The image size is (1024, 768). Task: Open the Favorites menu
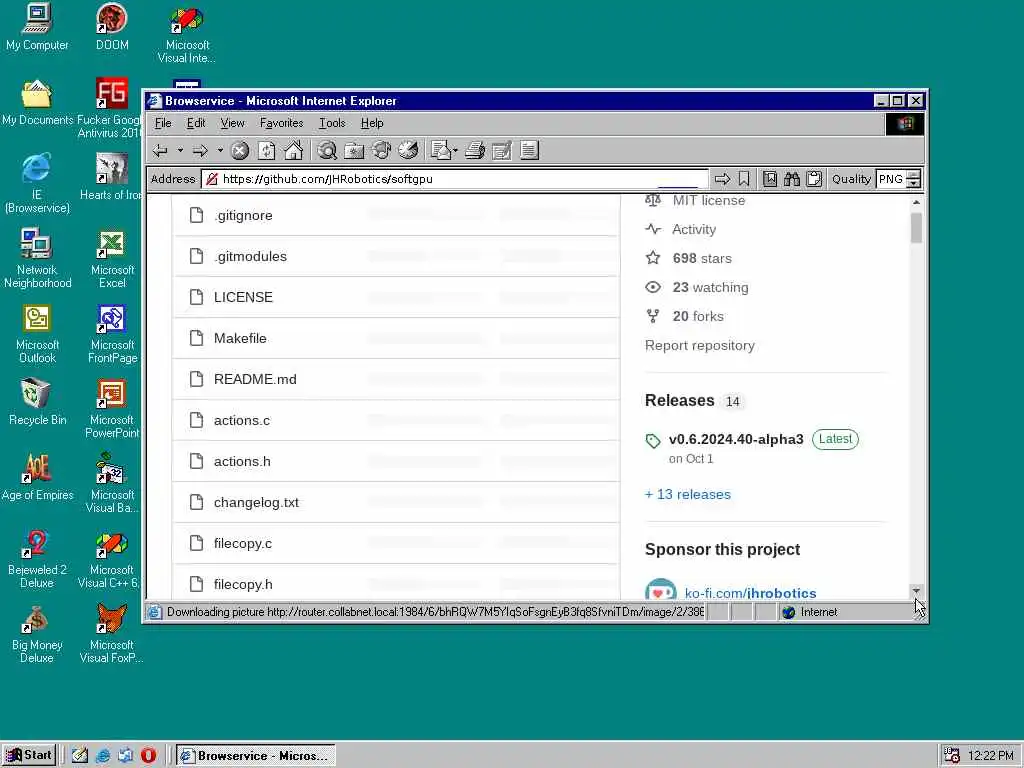[x=281, y=123]
